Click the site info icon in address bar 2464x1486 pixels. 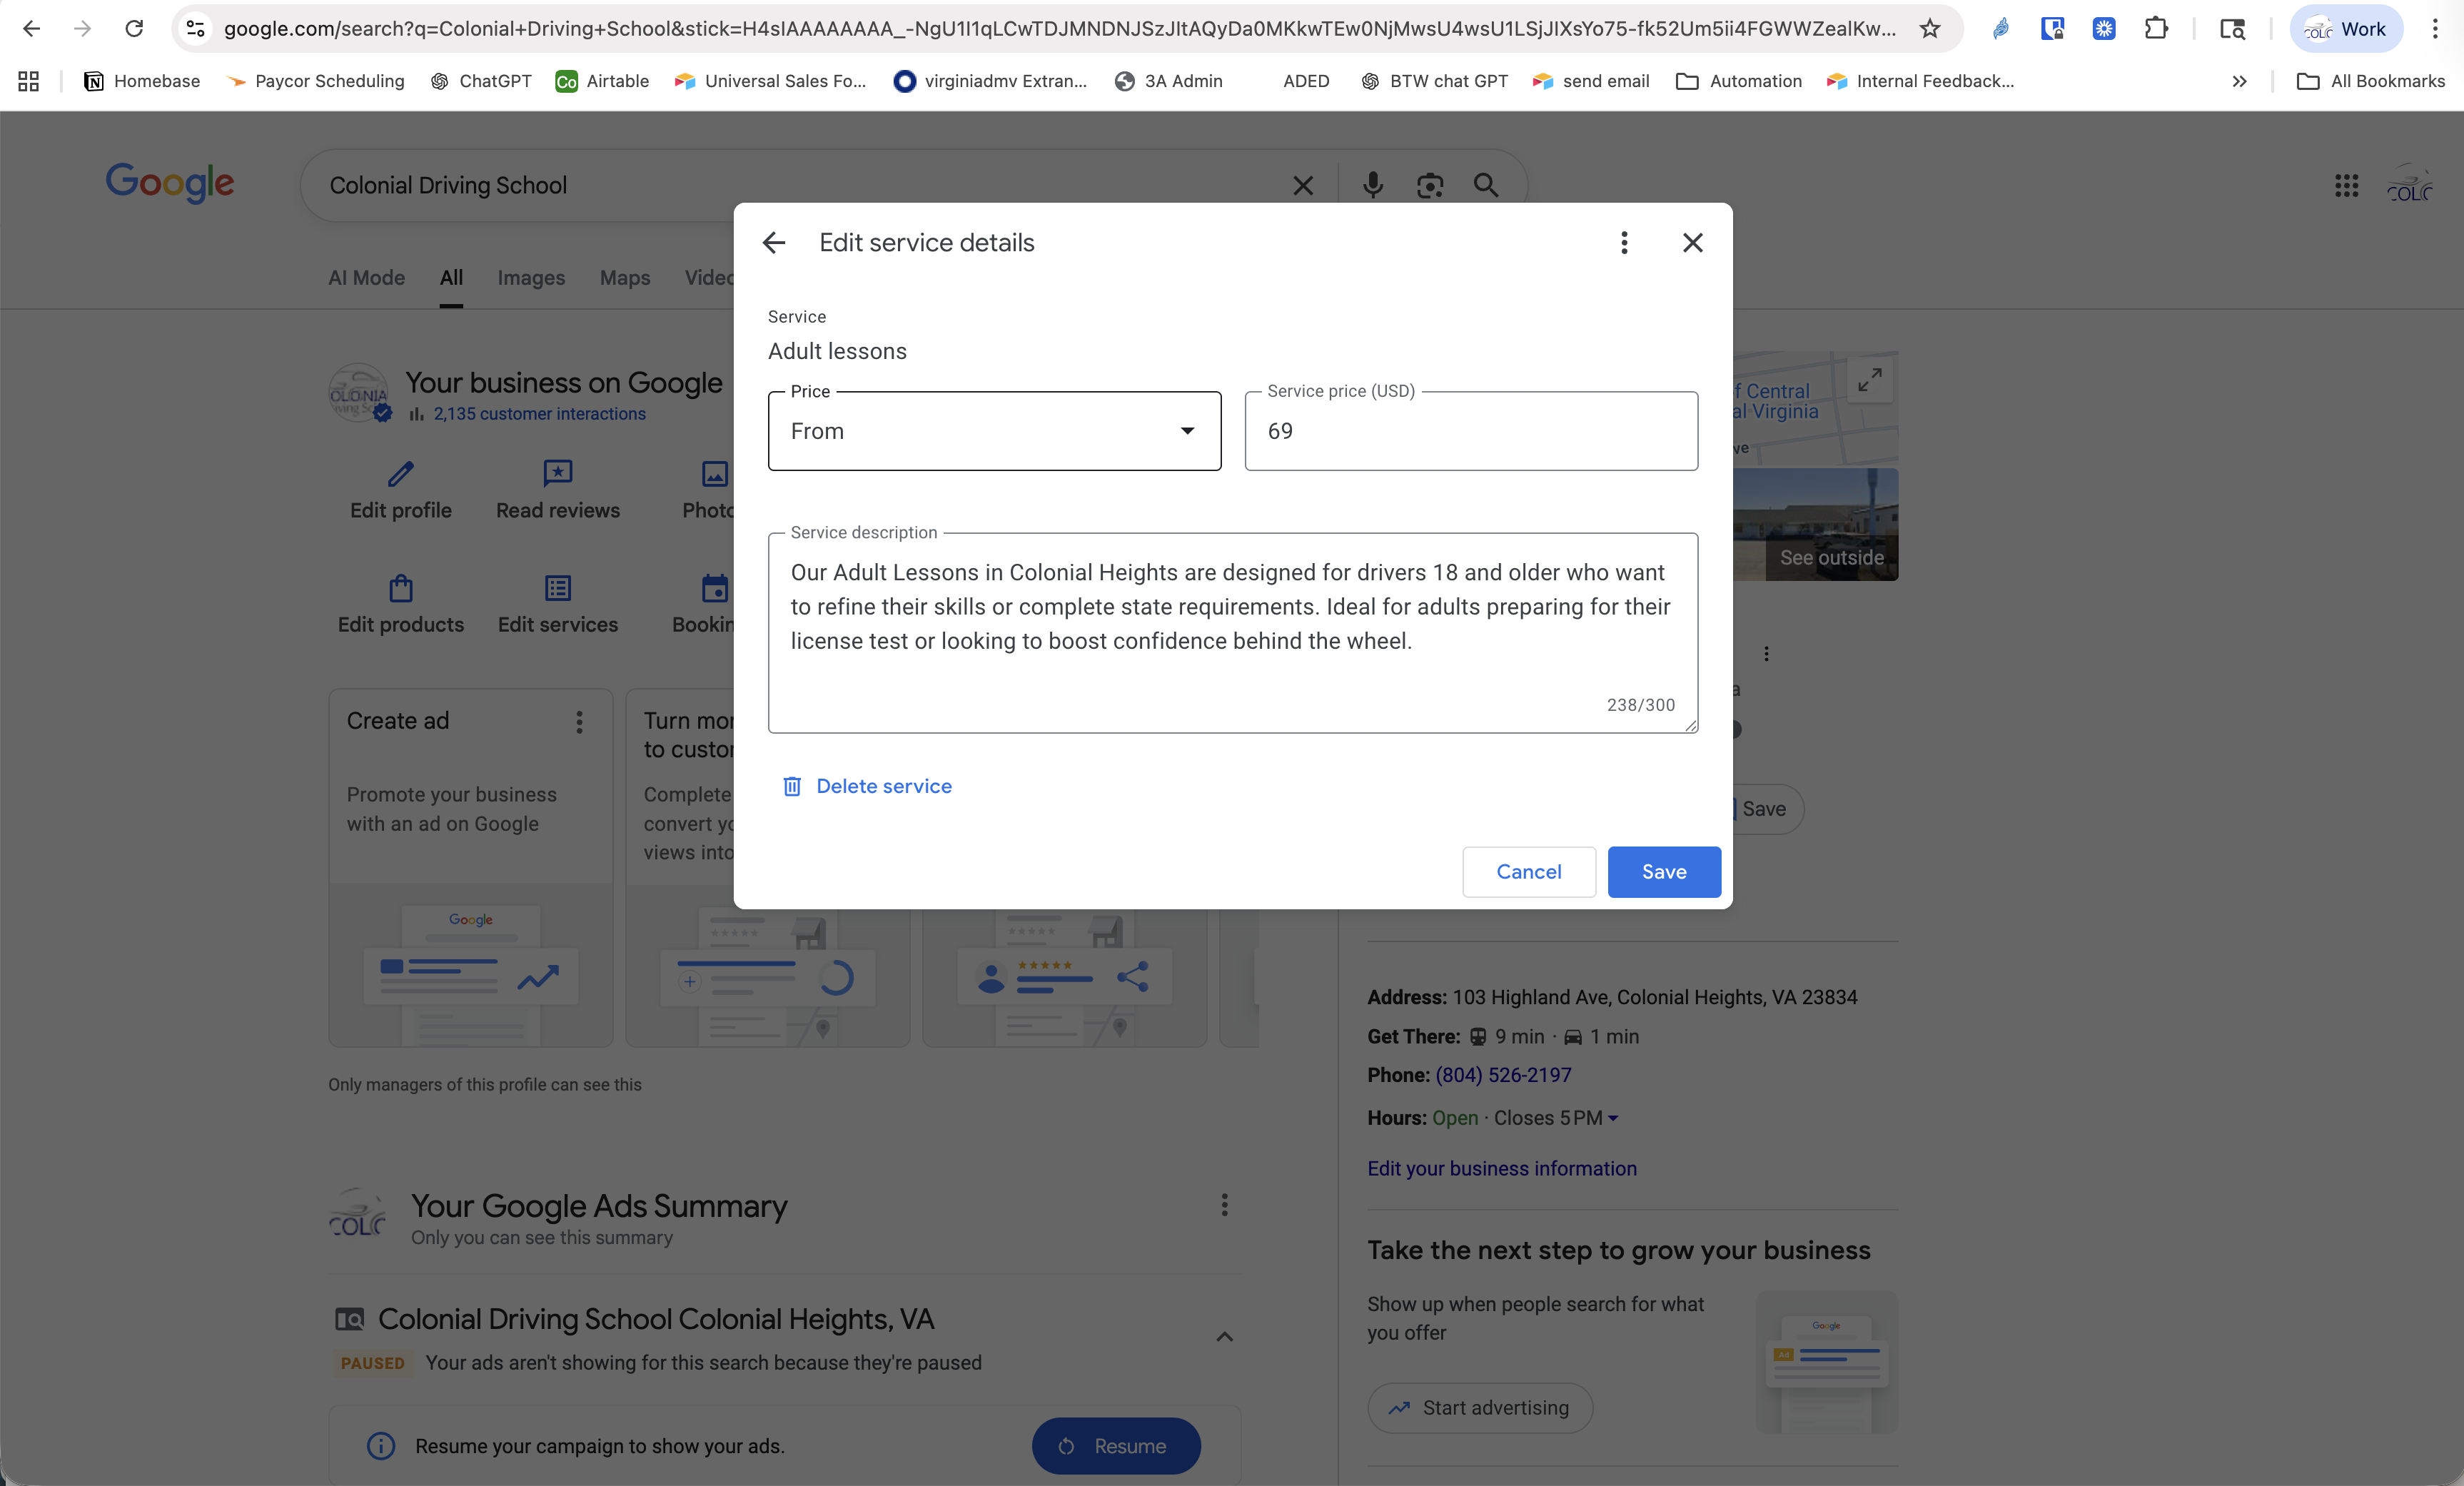coord(196,29)
